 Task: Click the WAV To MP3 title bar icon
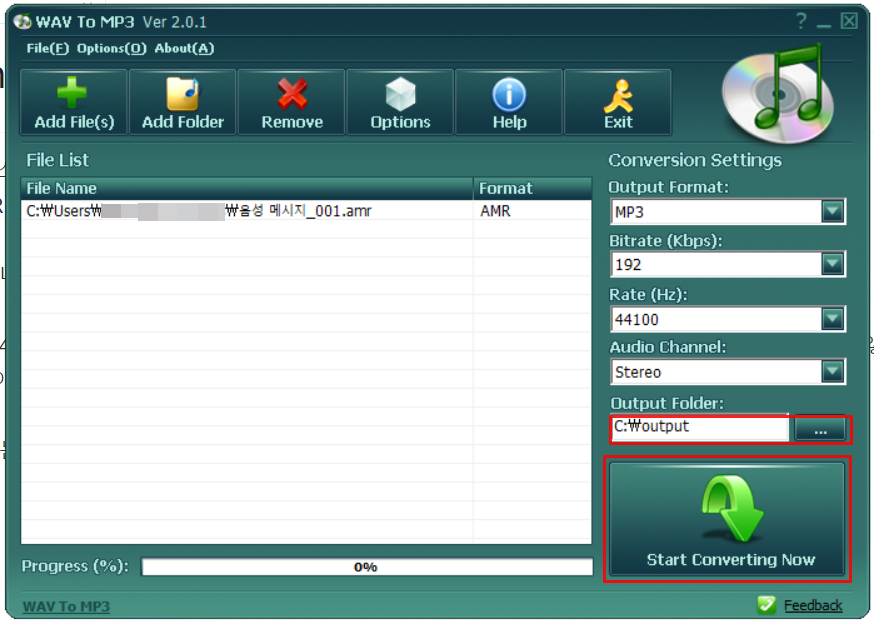click(x=22, y=22)
